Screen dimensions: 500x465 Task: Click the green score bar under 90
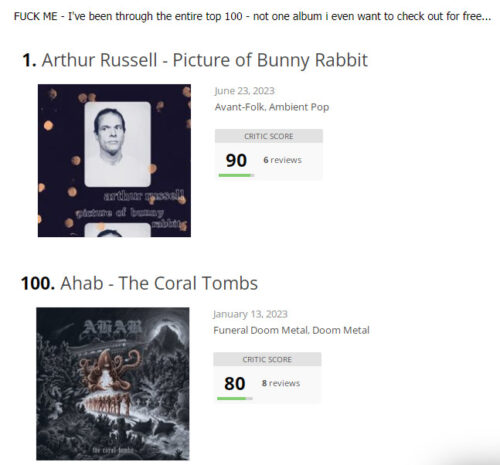(236, 175)
